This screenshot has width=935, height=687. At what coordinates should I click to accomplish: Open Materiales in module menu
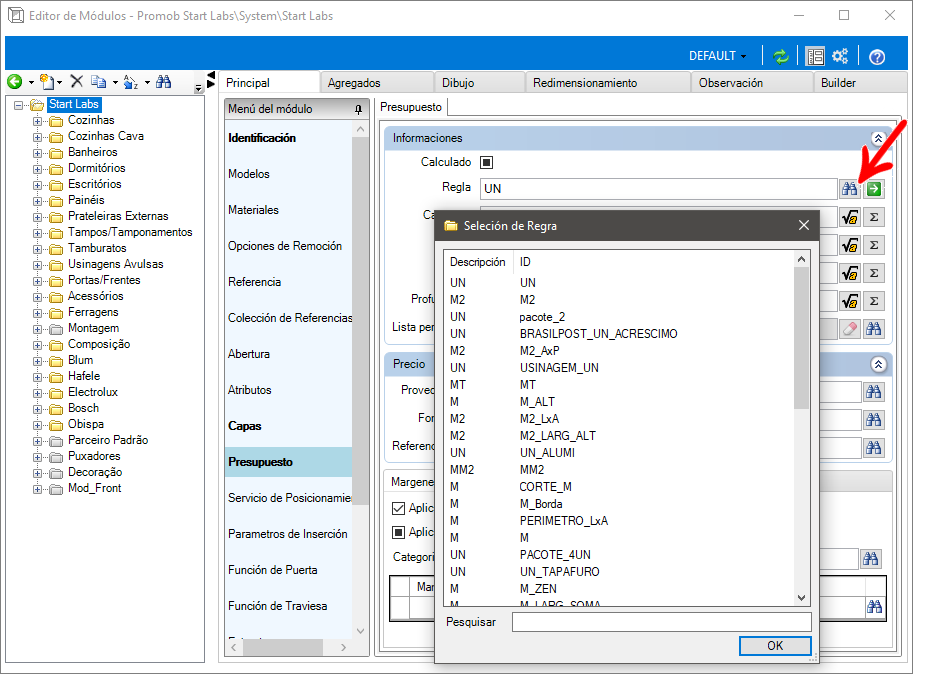pyautogui.click(x=253, y=210)
